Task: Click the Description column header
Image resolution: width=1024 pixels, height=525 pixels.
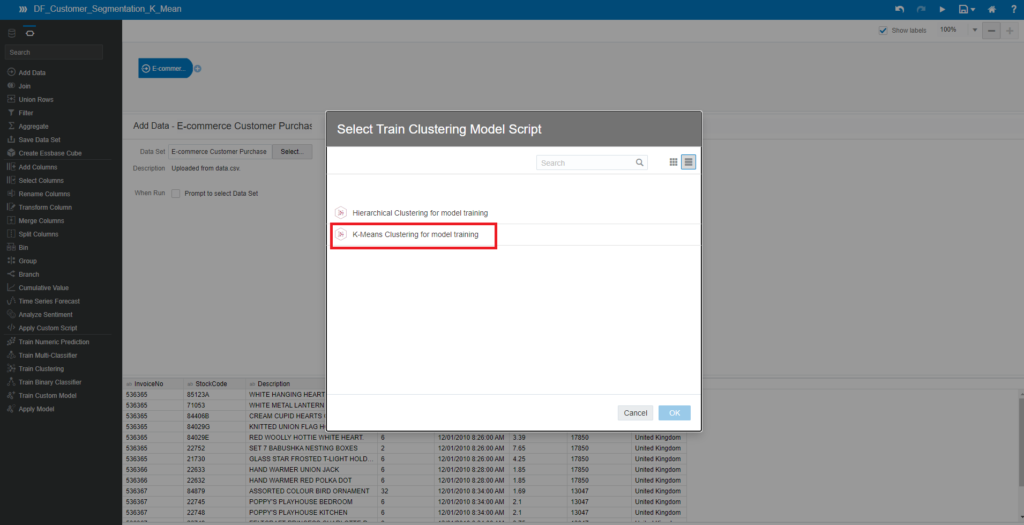Action: click(x=286, y=384)
